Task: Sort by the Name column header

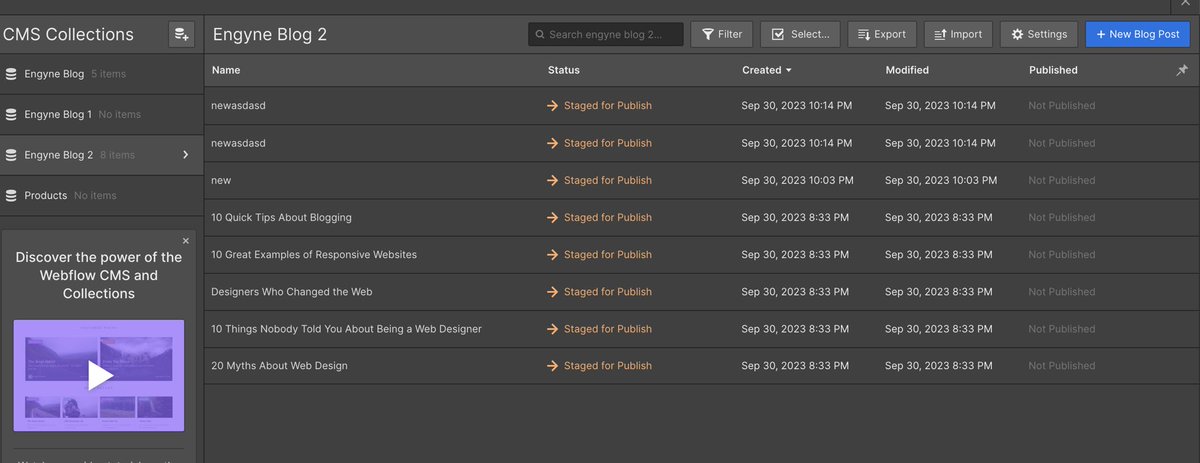Action: point(226,70)
